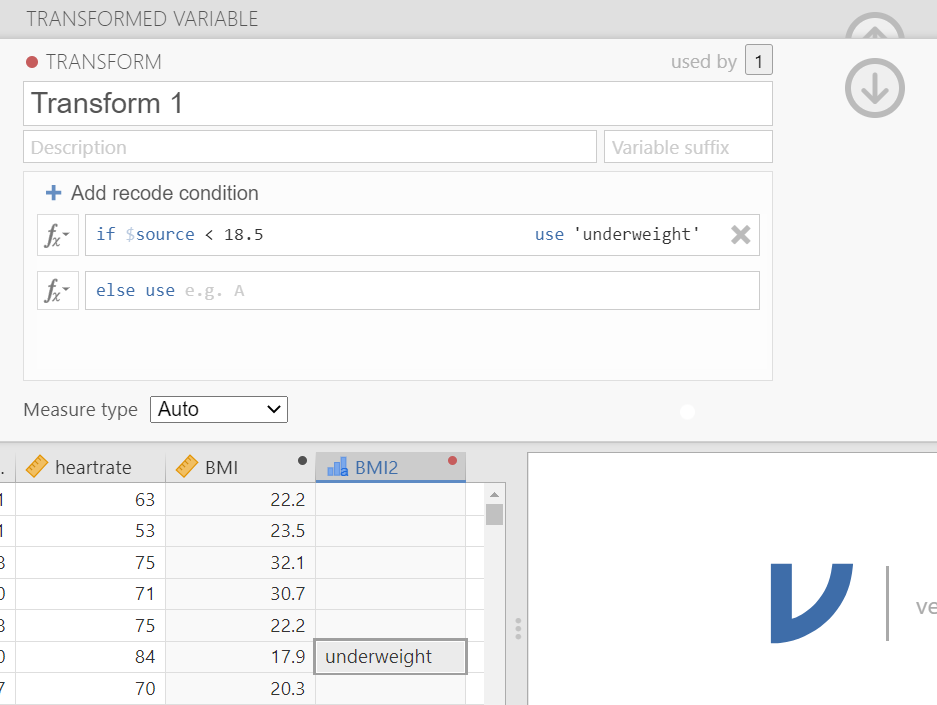Click the panel divider handle dots
Screen dimensions: 937x705
pyautogui.click(x=517, y=628)
